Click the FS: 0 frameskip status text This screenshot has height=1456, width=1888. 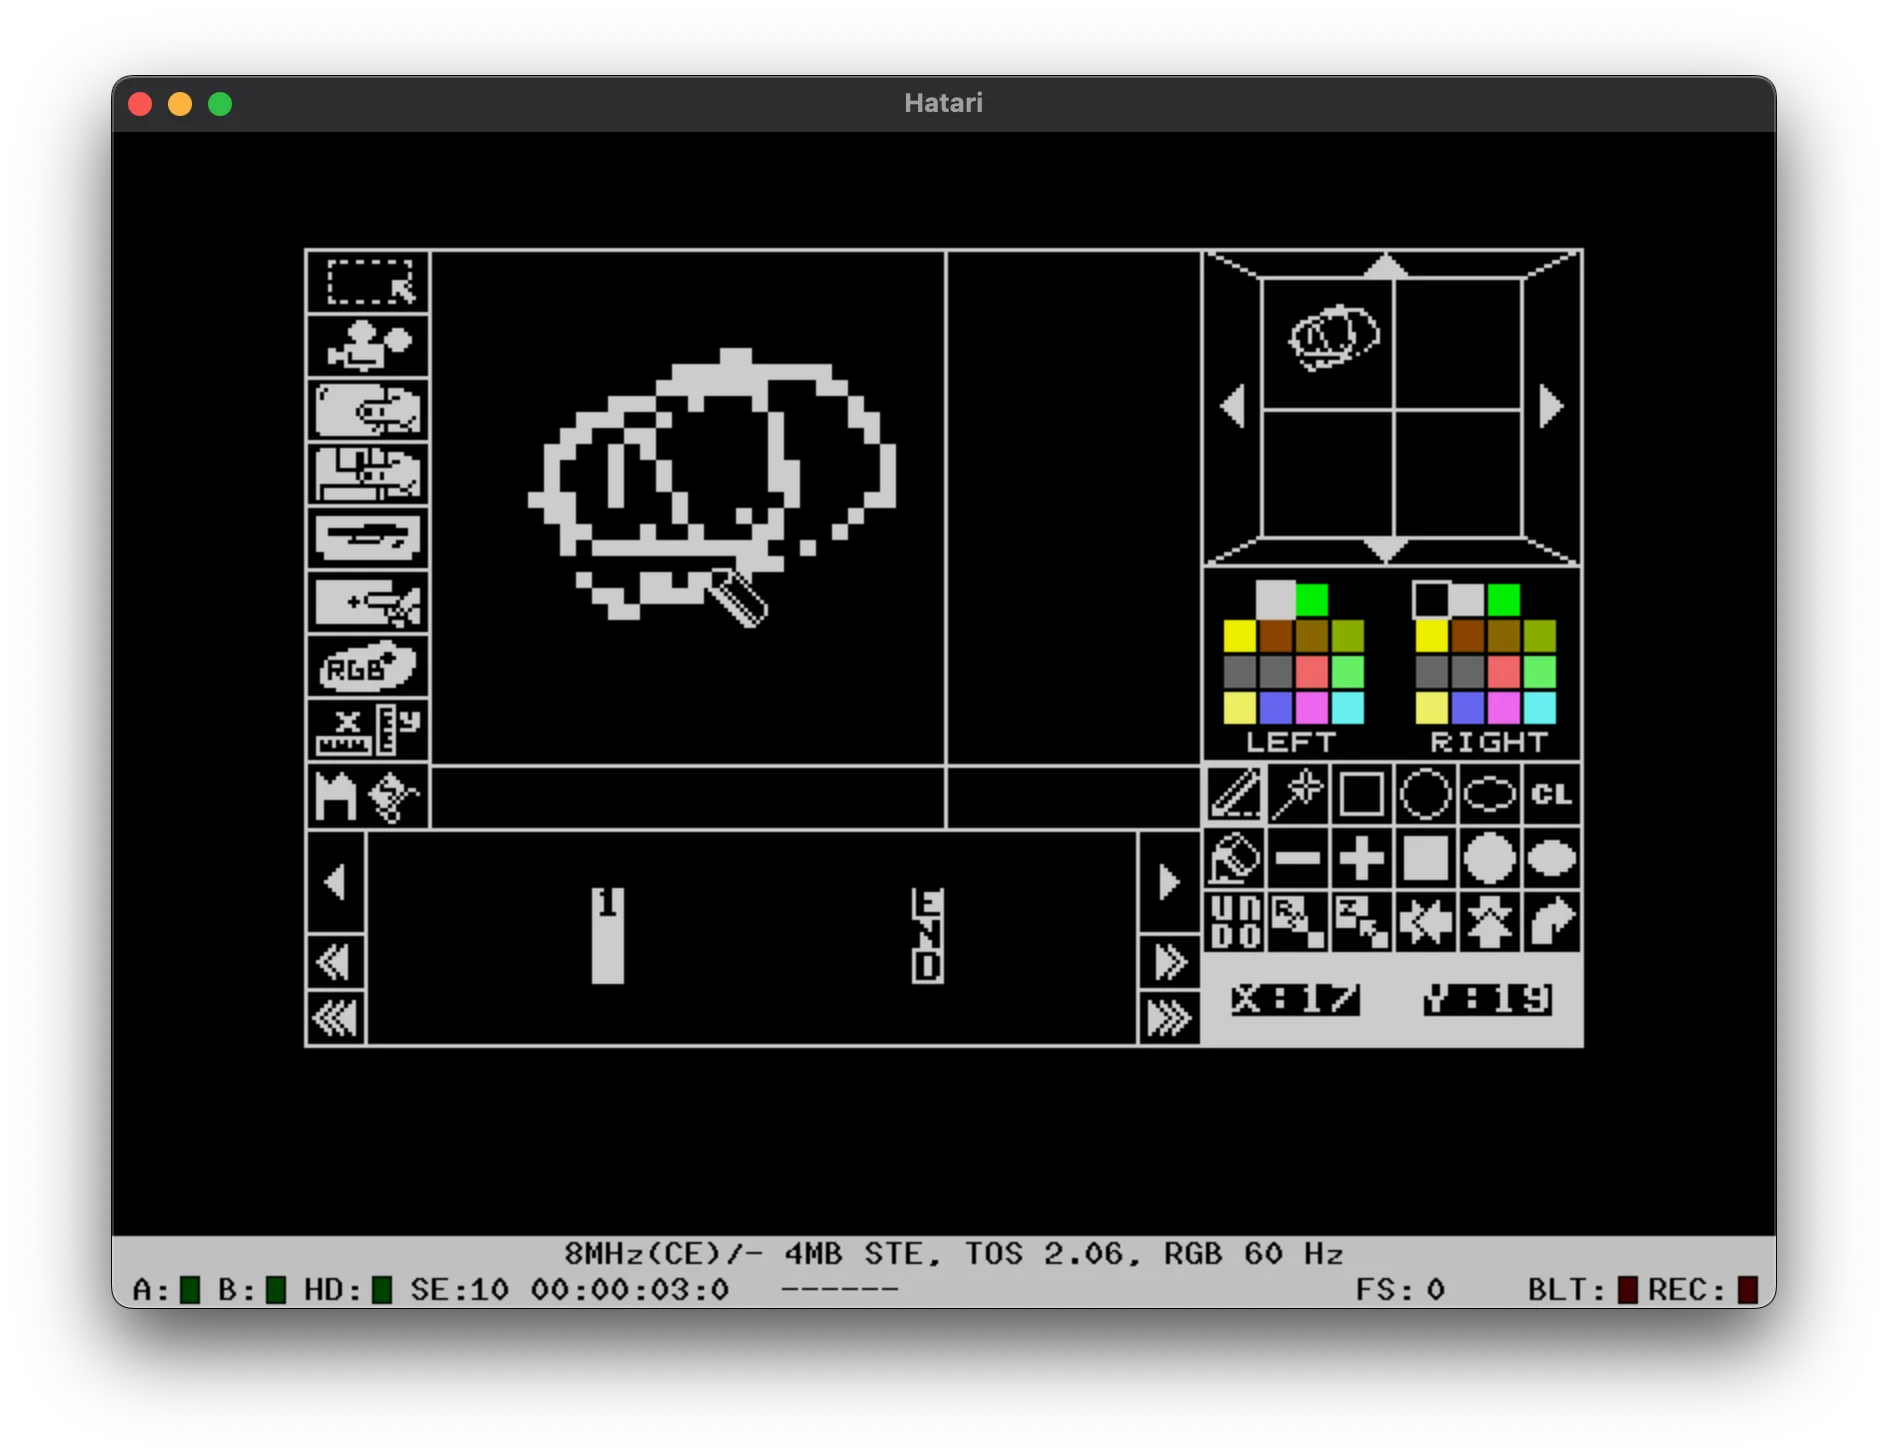1400,1290
